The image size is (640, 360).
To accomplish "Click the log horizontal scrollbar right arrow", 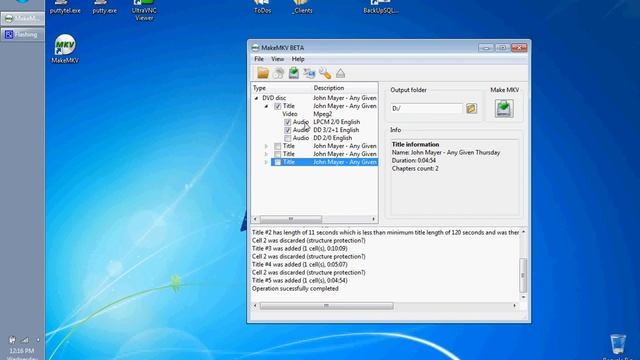I will [x=514, y=306].
